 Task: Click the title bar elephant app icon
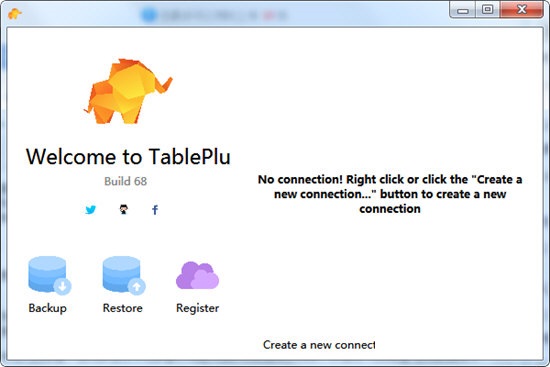14,14
